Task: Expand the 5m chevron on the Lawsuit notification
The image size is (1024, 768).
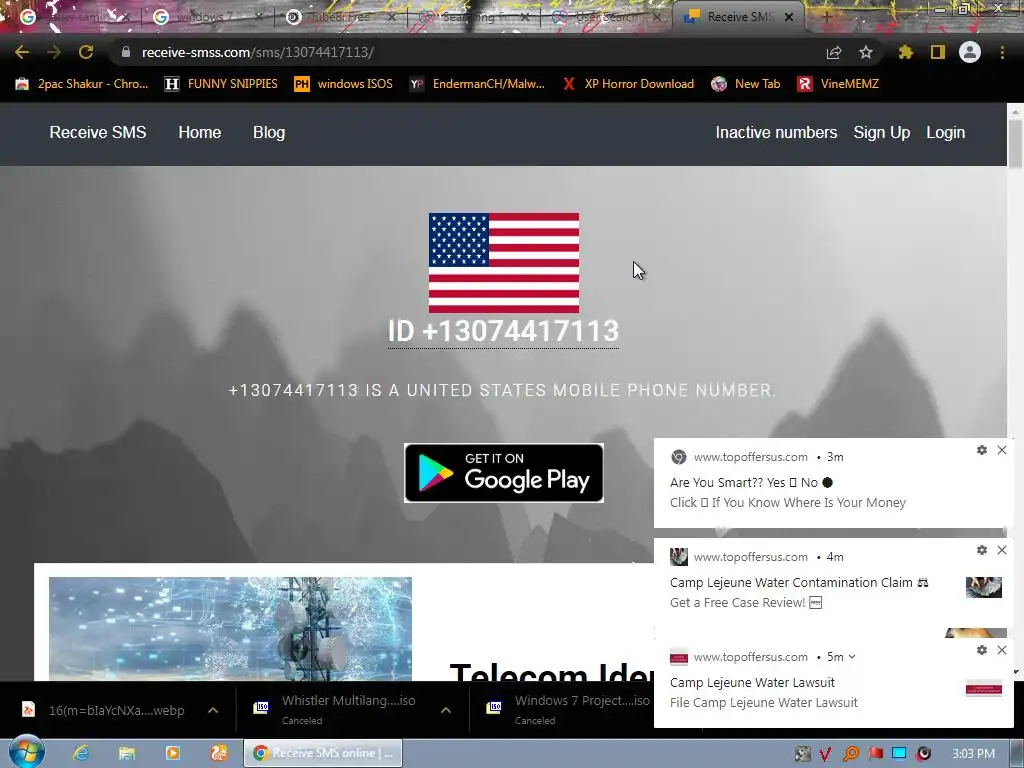Action: point(852,657)
